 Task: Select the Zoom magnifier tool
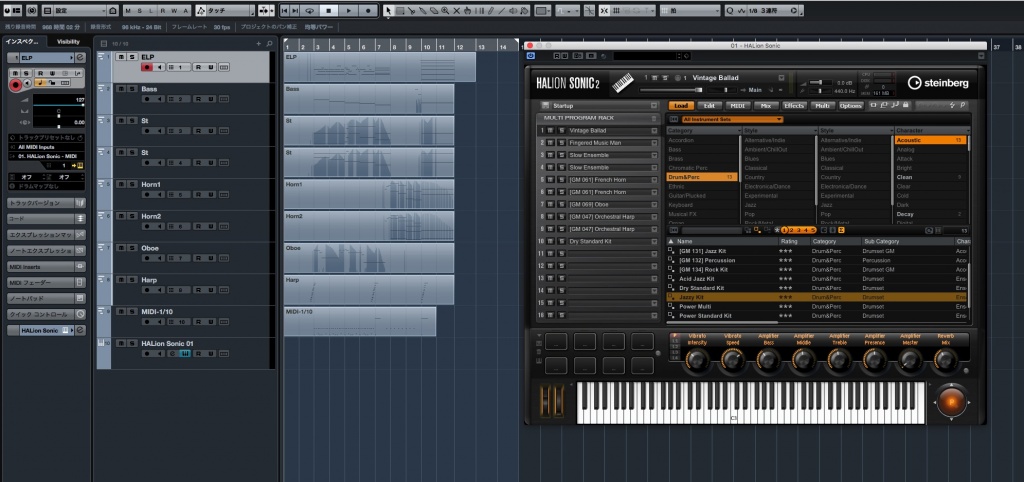(445, 10)
